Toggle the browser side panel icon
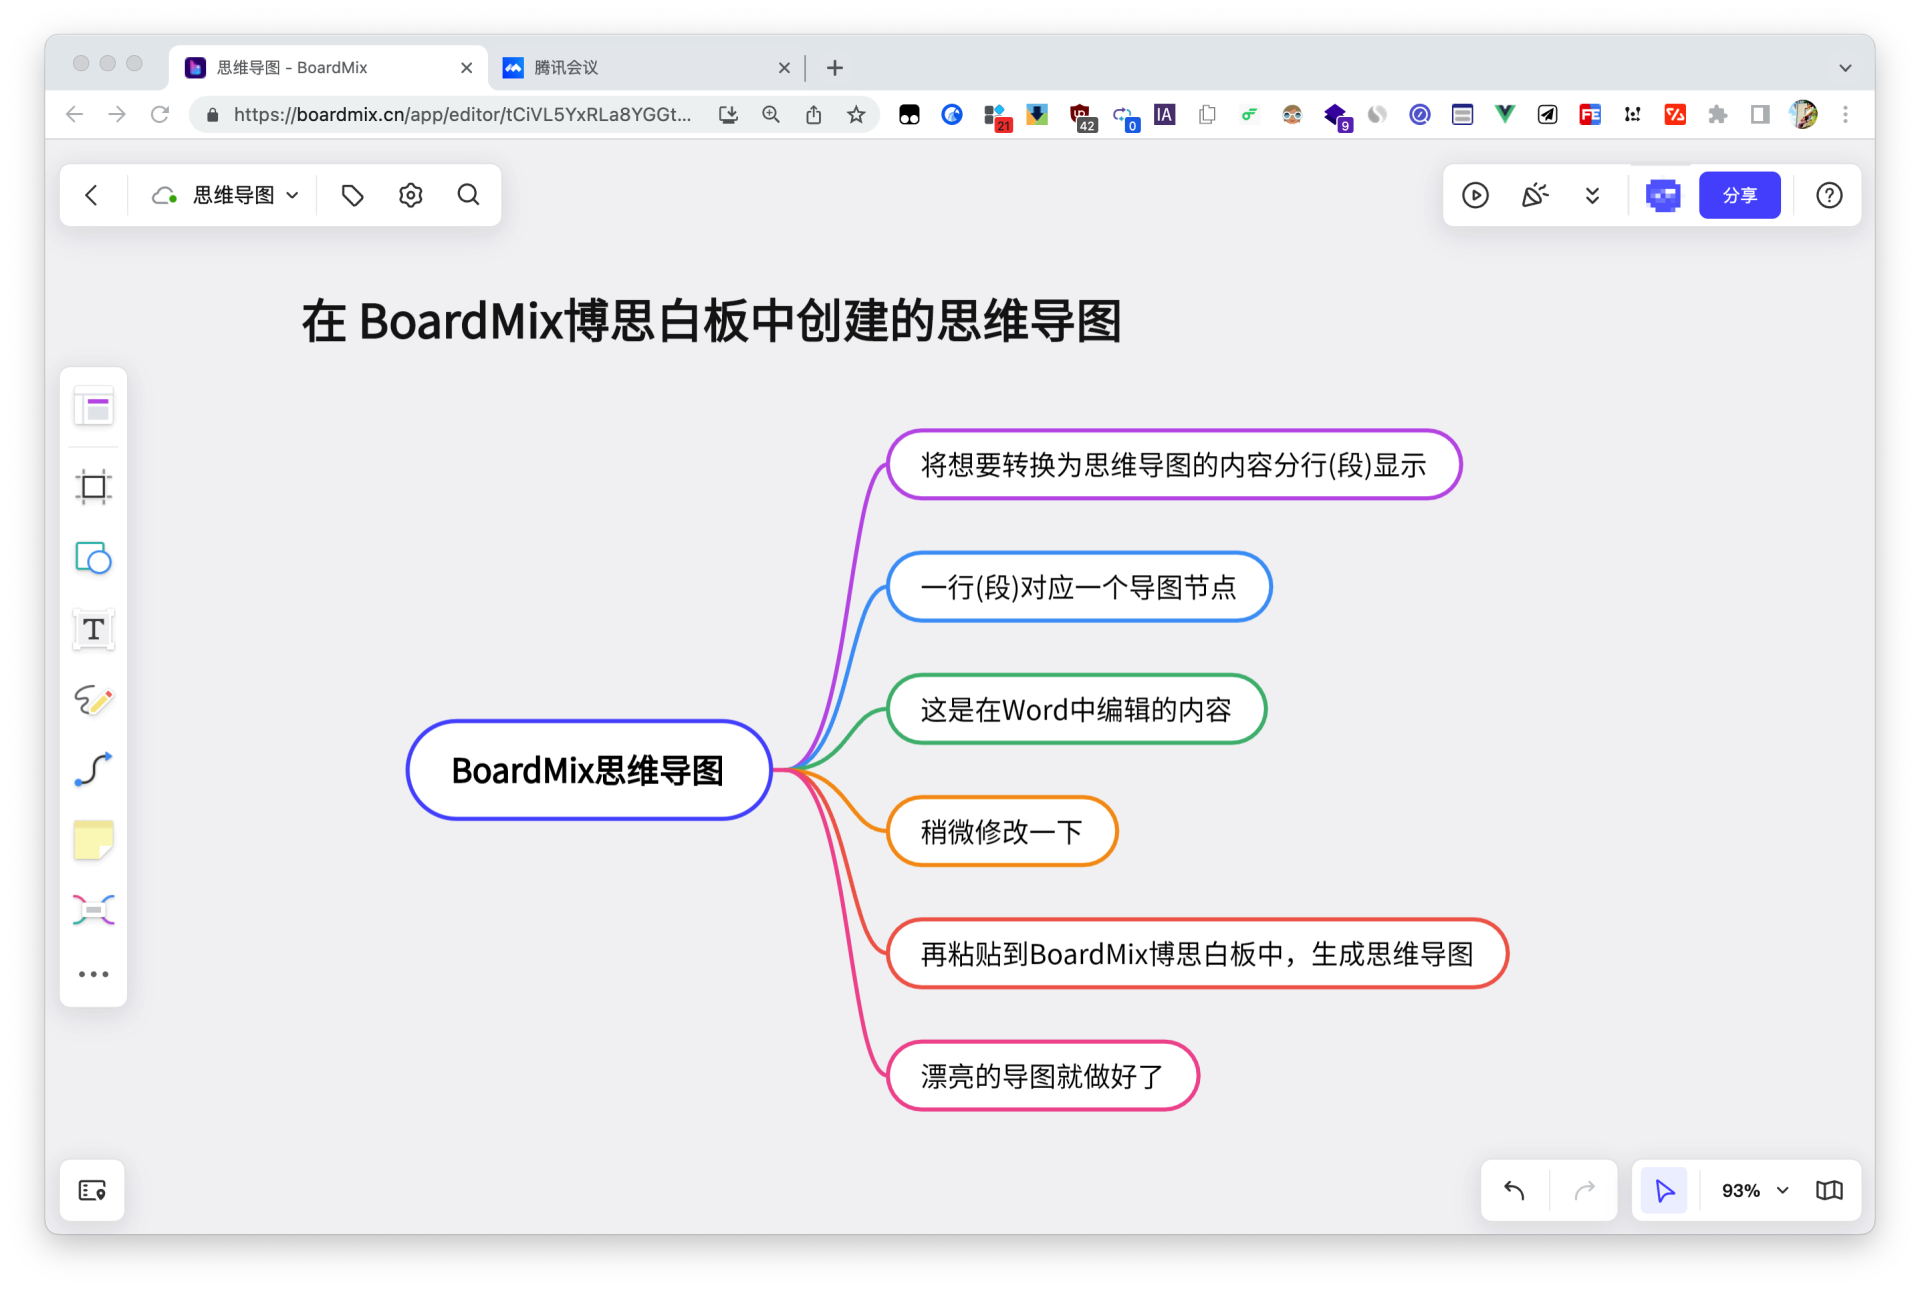Screen dimensions: 1920x1290 [x=1760, y=115]
